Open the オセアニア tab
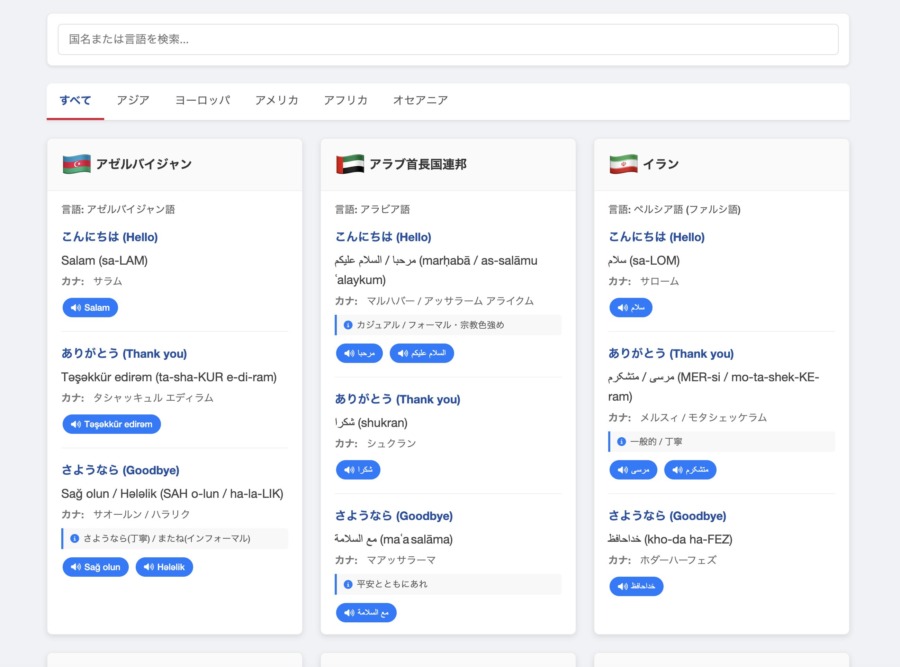This screenshot has height=667, width=900. click(x=420, y=100)
